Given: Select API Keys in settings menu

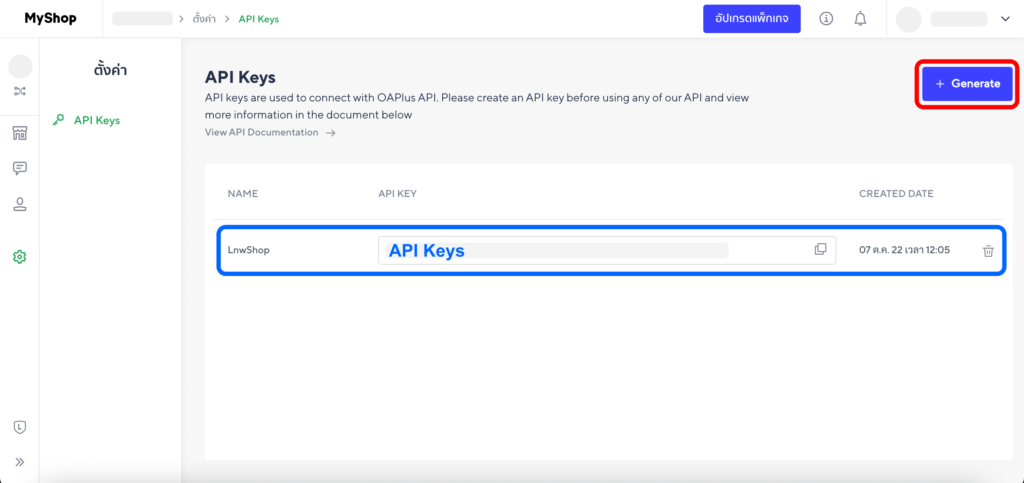Looking at the screenshot, I should tap(96, 120).
